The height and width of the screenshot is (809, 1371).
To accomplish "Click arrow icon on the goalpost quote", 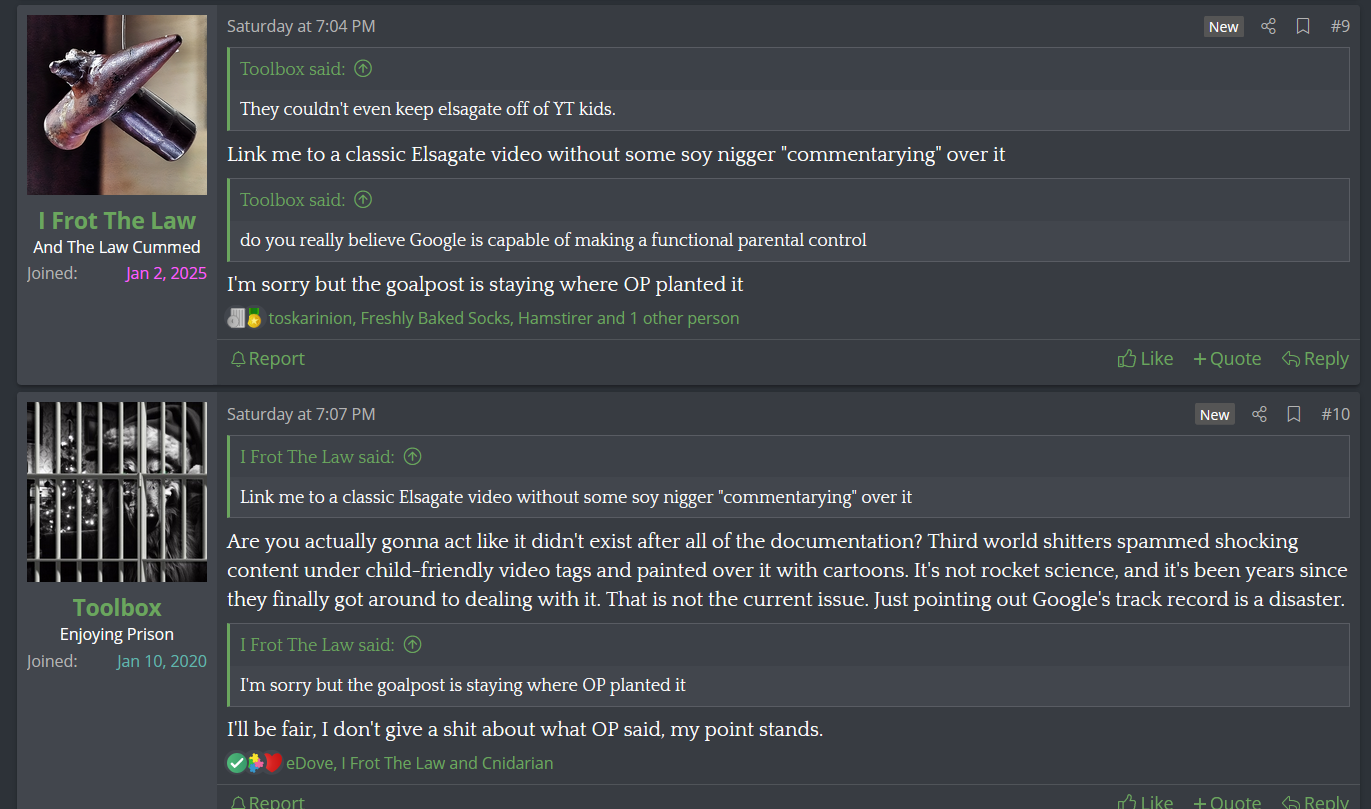I will pos(412,645).
